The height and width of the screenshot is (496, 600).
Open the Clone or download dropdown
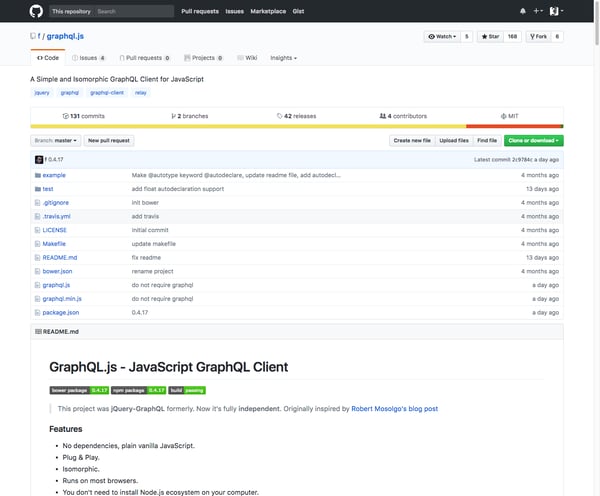(533, 140)
